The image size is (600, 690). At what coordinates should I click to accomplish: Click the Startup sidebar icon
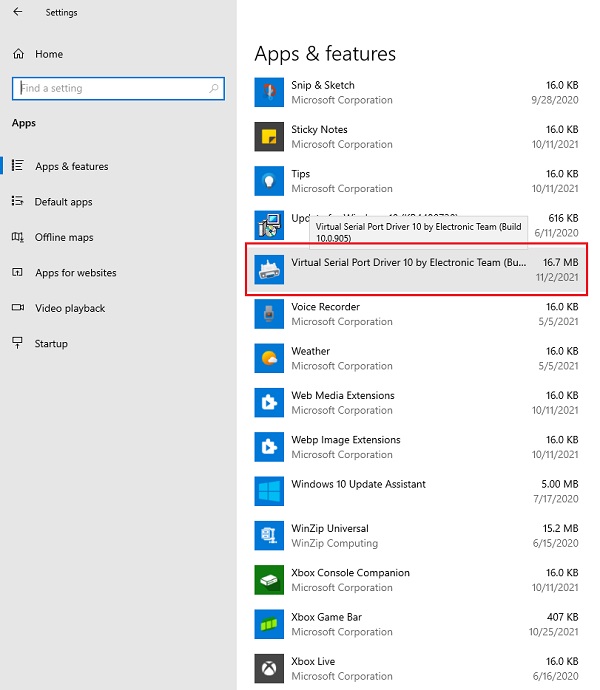click(x=18, y=343)
